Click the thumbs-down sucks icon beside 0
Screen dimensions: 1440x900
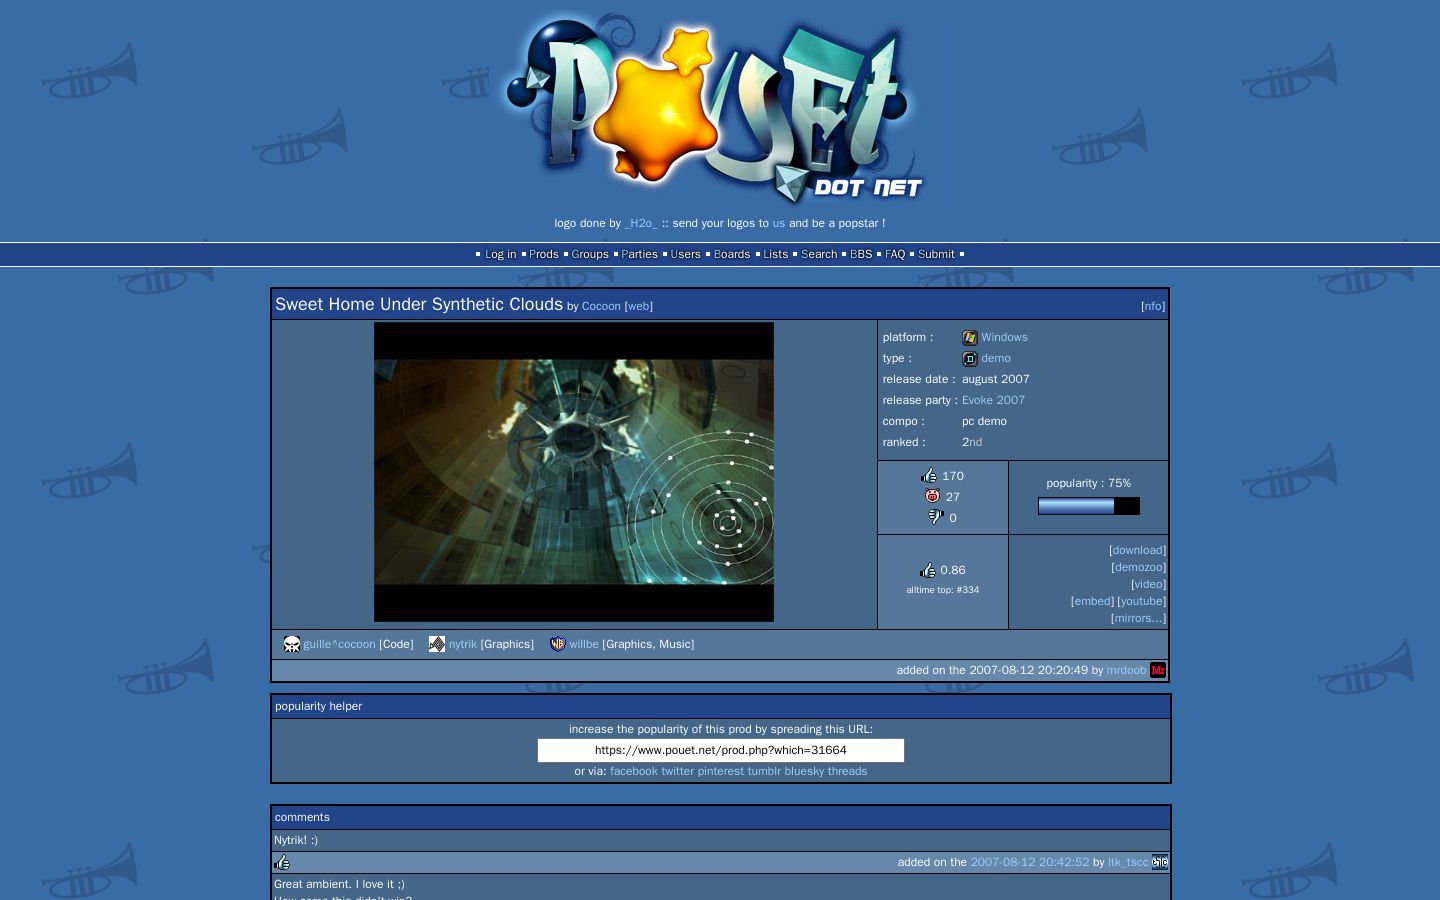point(936,517)
